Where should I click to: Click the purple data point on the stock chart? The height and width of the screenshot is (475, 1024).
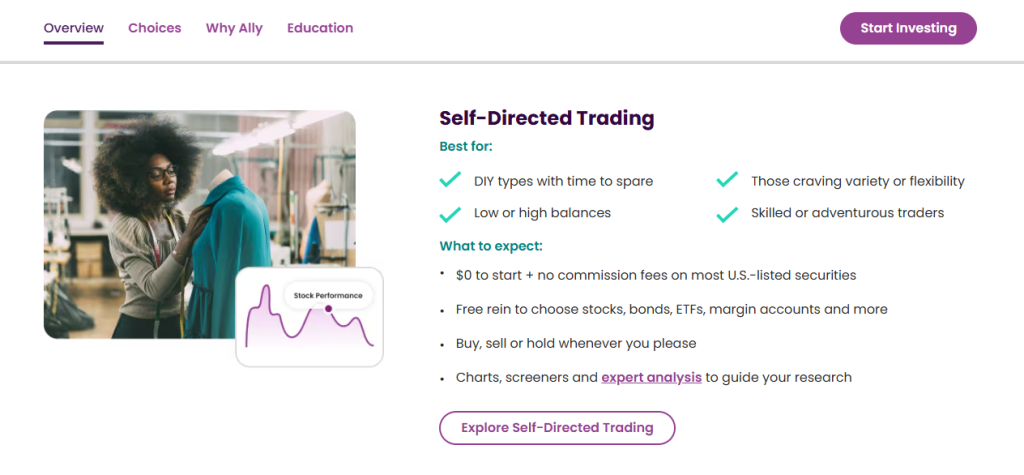click(x=328, y=309)
